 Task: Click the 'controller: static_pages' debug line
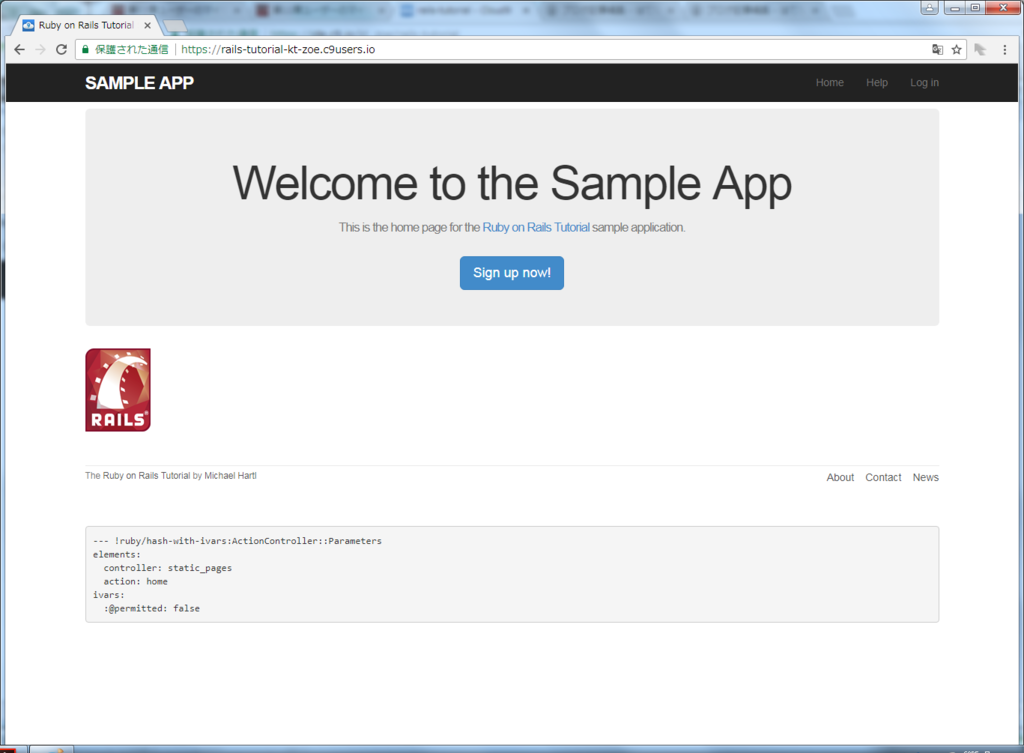coord(167,568)
